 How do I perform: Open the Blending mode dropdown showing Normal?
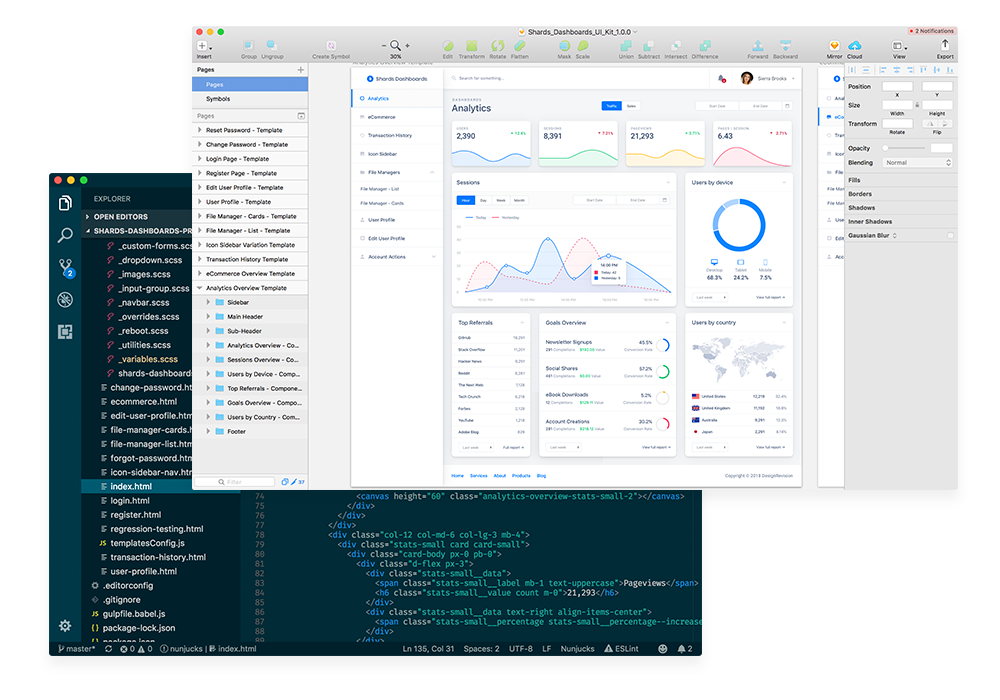point(917,163)
